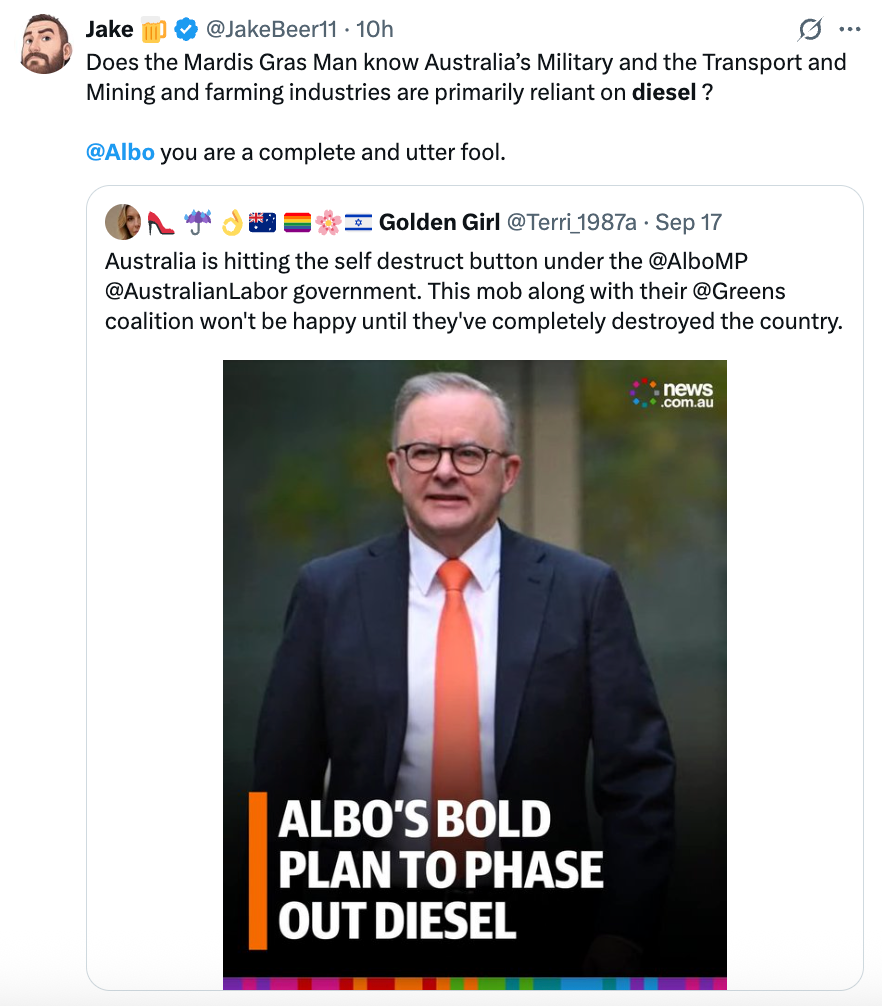Click the Australian flag emoji
The height and width of the screenshot is (1006, 882).
262,222
